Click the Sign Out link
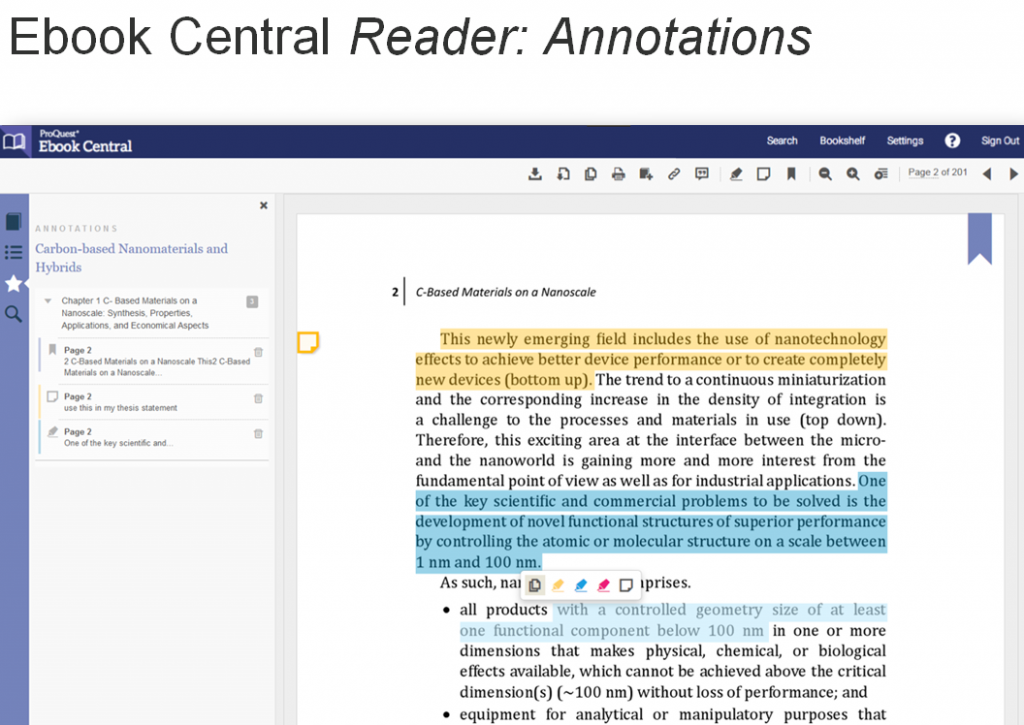This screenshot has height=725, width=1024. 1000,141
